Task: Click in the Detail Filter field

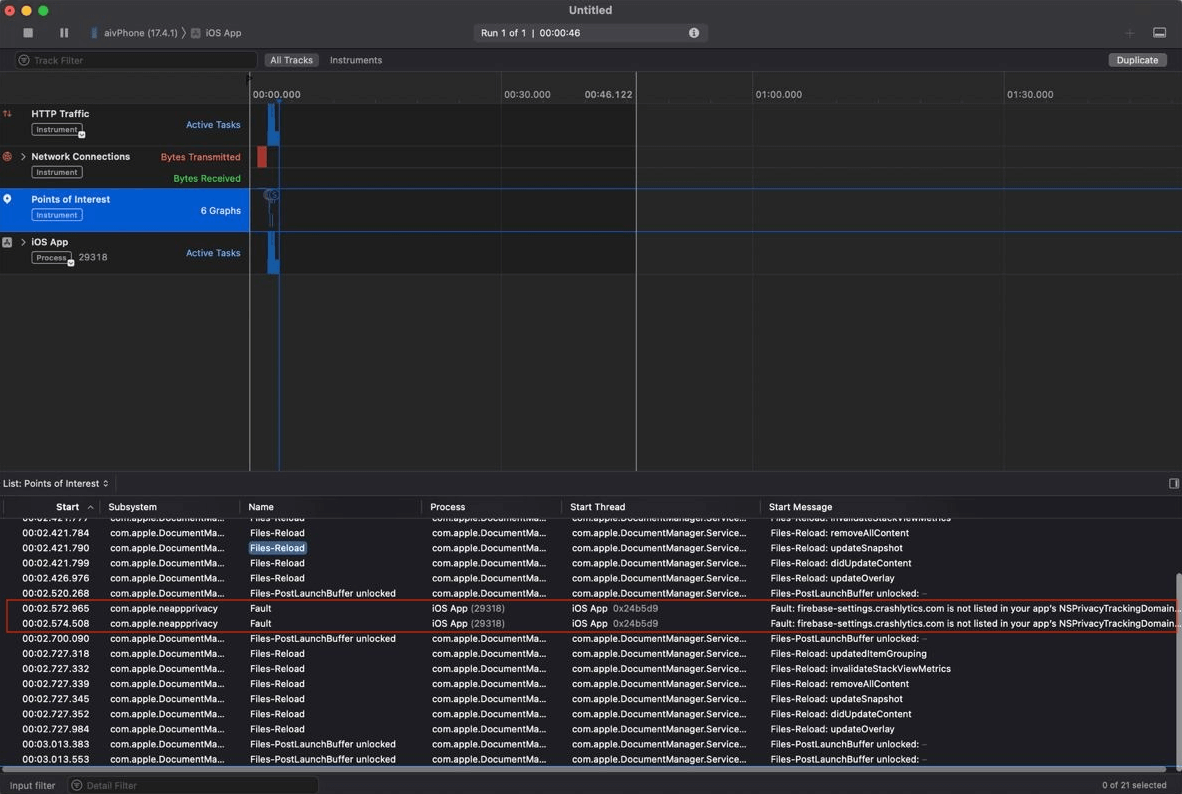Action: (x=192, y=786)
